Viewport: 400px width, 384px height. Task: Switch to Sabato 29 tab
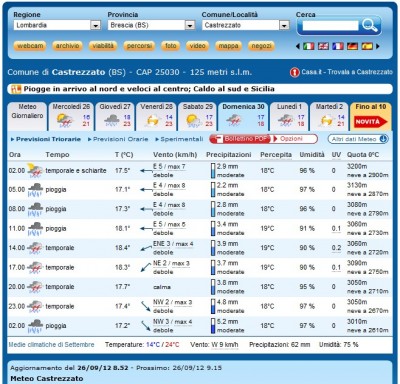(x=197, y=116)
